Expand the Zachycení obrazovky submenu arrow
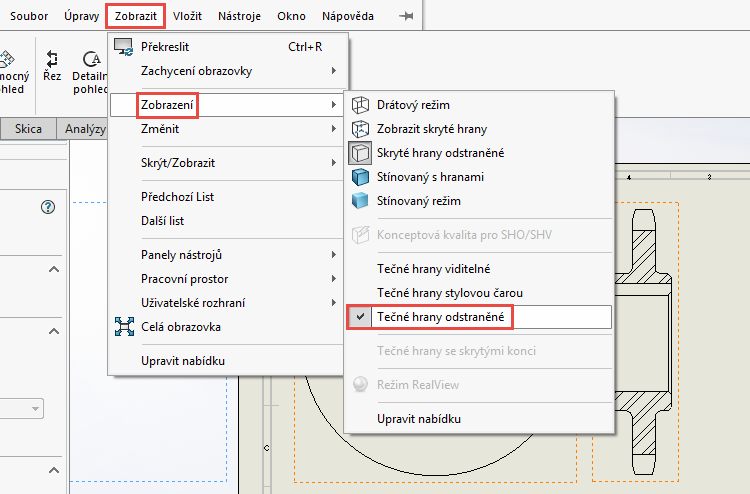The width and height of the screenshot is (750, 494). pyautogui.click(x=334, y=71)
